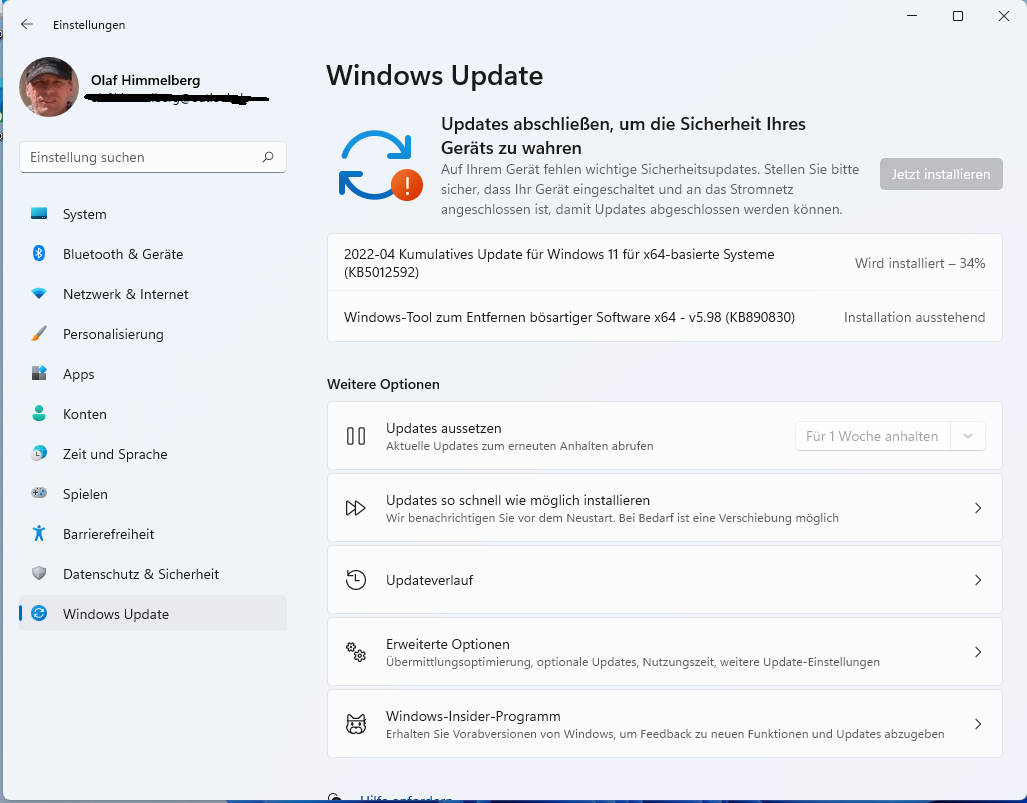Click the search magnifier icon
The height and width of the screenshot is (803, 1027).
point(268,157)
